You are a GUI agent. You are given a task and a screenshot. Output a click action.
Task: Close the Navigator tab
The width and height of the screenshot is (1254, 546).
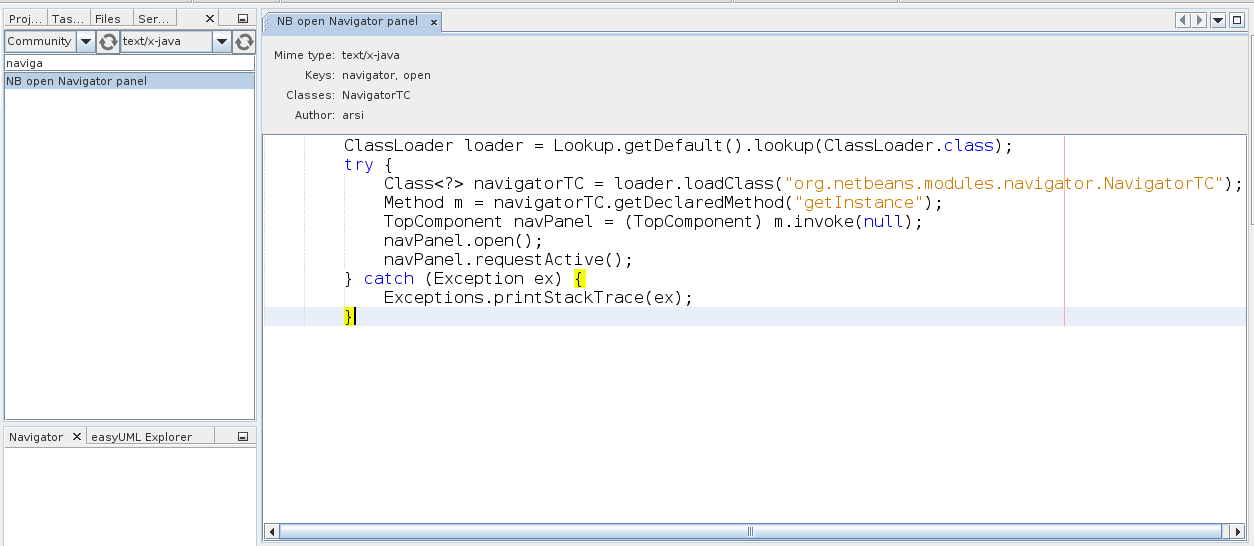coord(77,437)
